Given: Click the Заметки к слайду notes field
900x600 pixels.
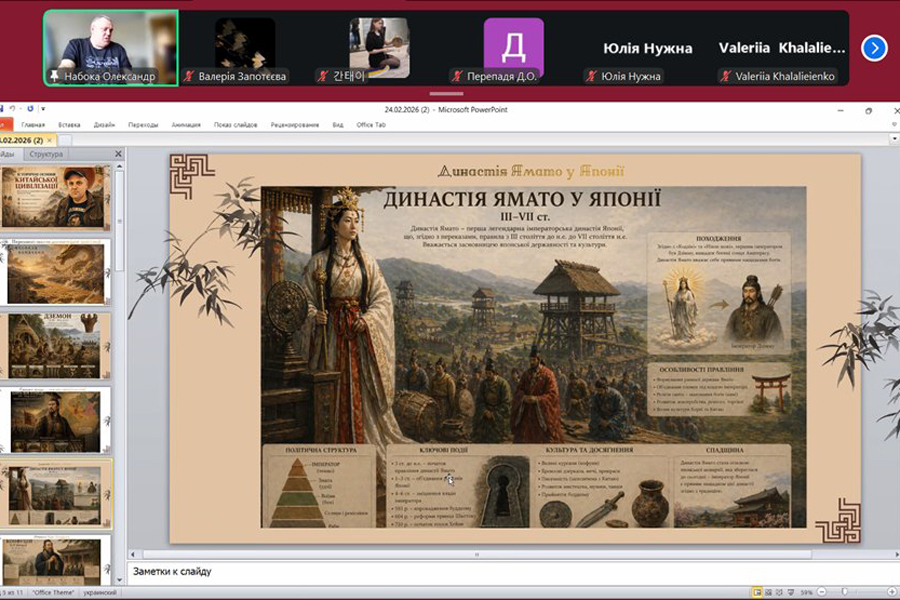Looking at the screenshot, I should (500, 571).
